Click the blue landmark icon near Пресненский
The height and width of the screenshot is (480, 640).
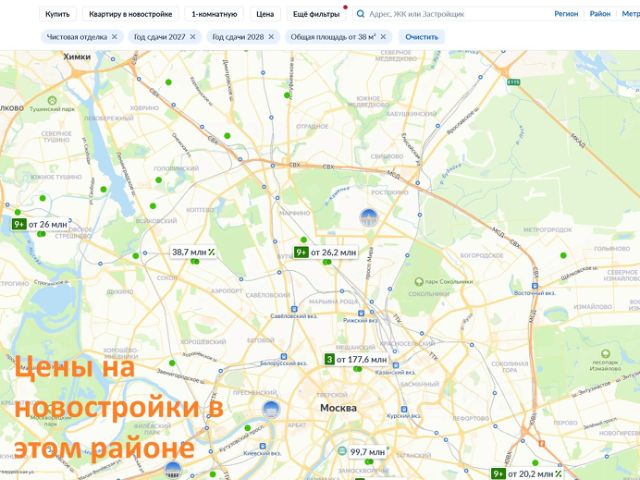point(271,409)
